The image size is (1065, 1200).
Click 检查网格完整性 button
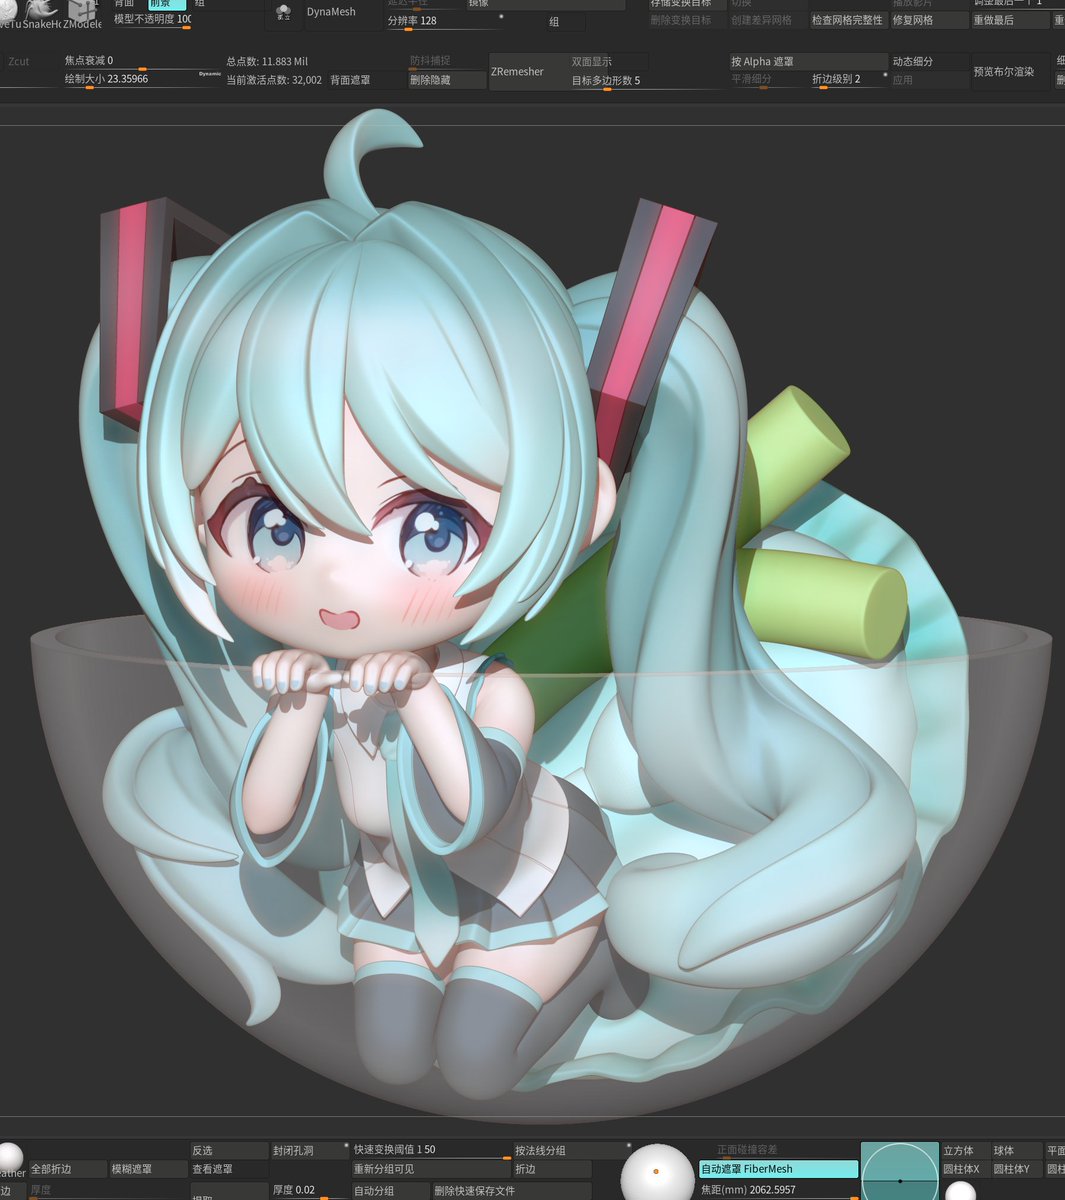(x=848, y=20)
